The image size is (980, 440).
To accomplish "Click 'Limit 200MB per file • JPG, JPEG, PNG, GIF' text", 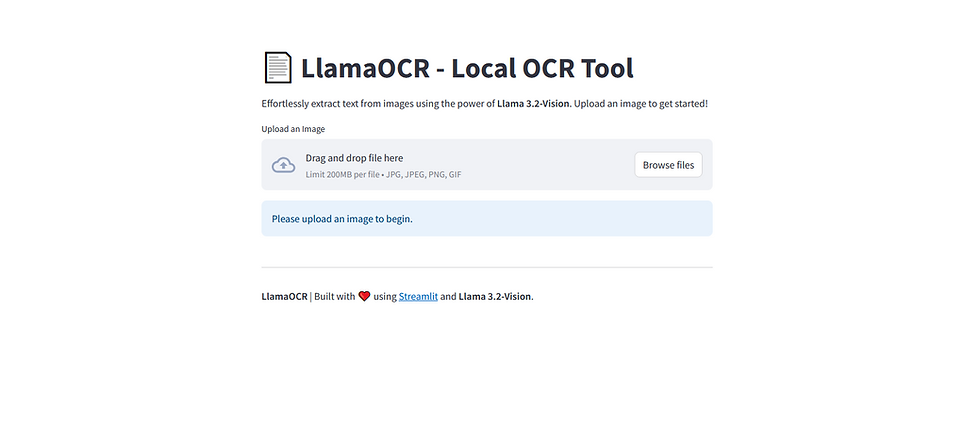I will (x=383, y=174).
